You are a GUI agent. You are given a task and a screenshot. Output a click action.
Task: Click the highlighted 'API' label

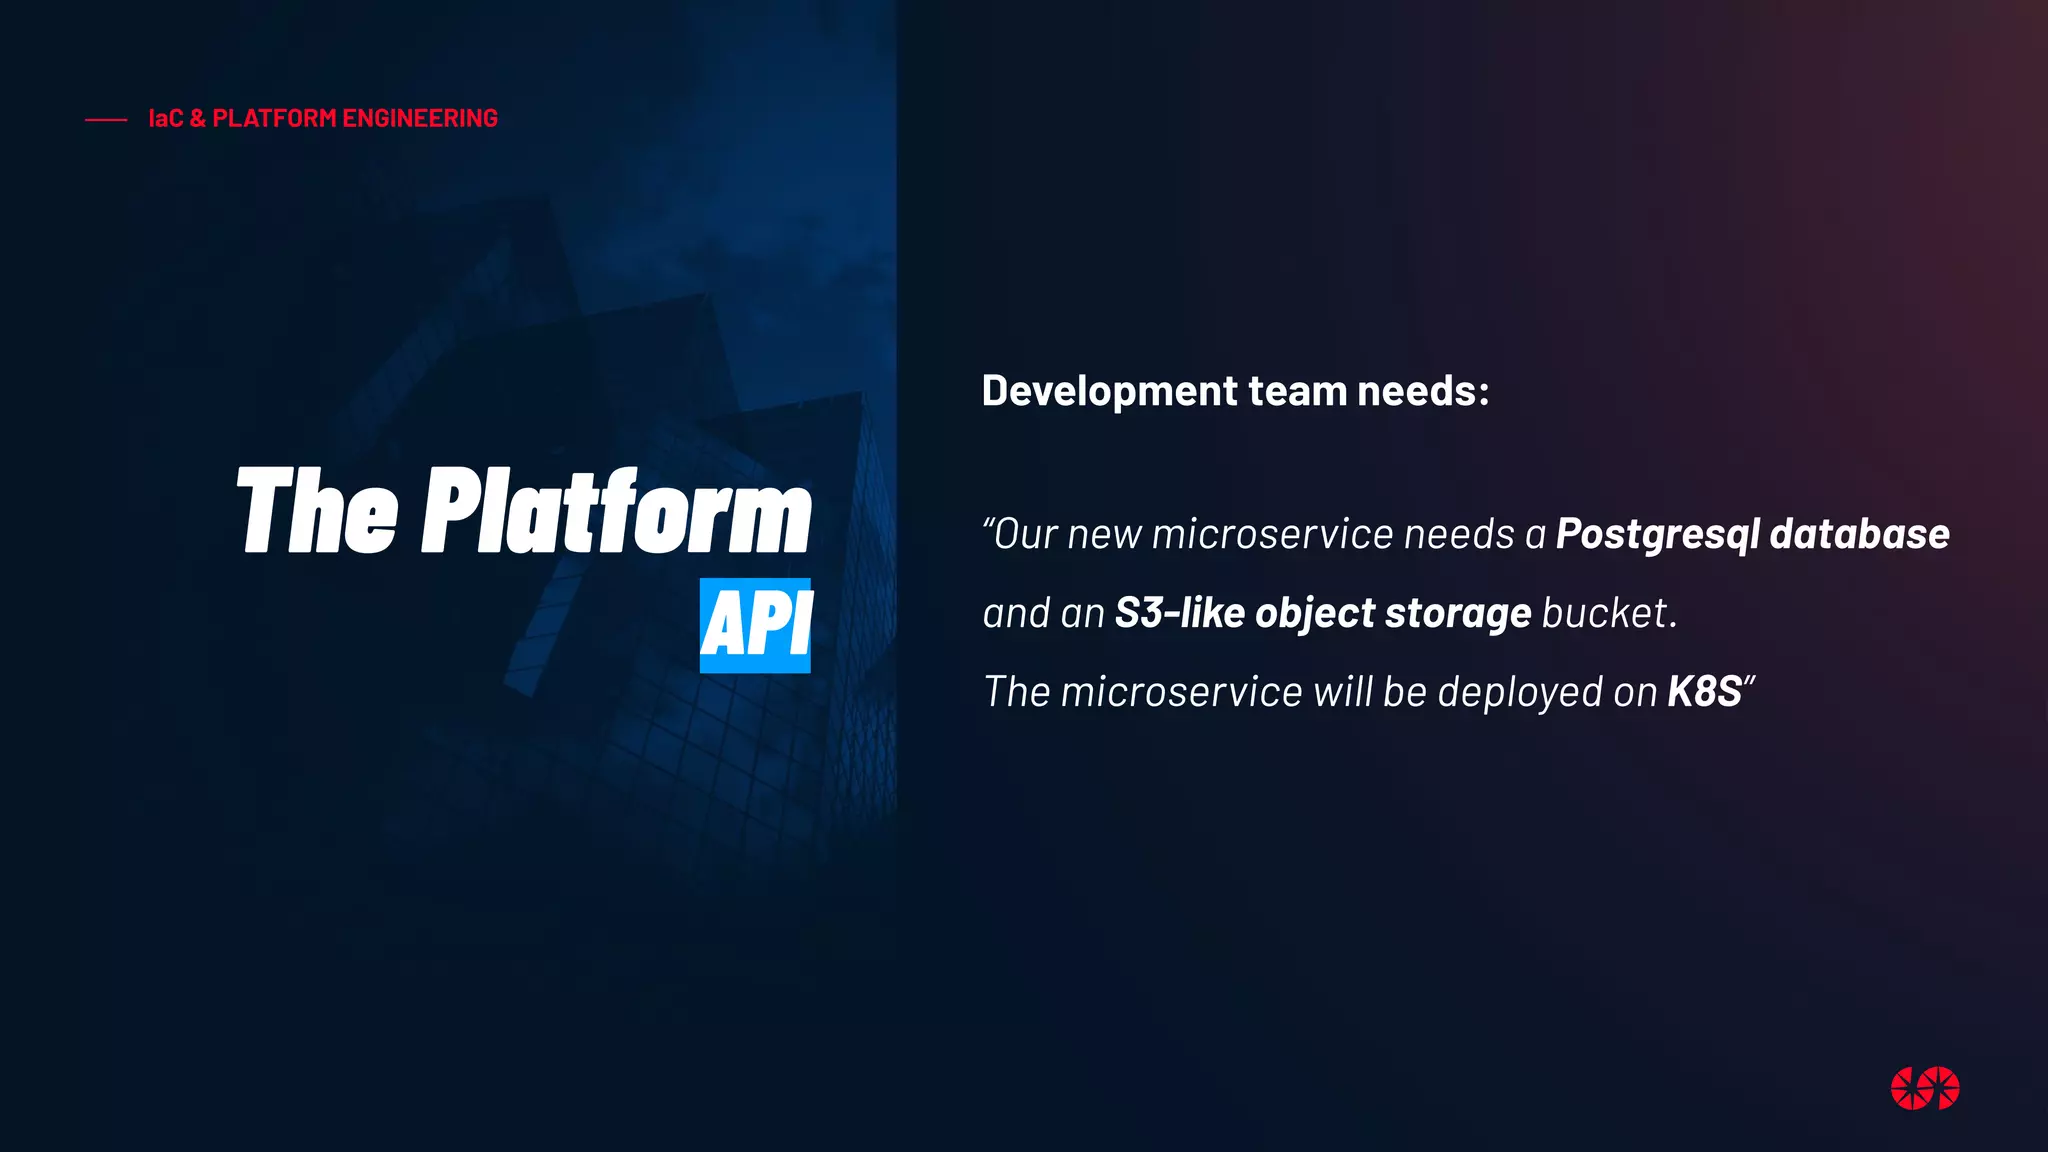pos(756,625)
